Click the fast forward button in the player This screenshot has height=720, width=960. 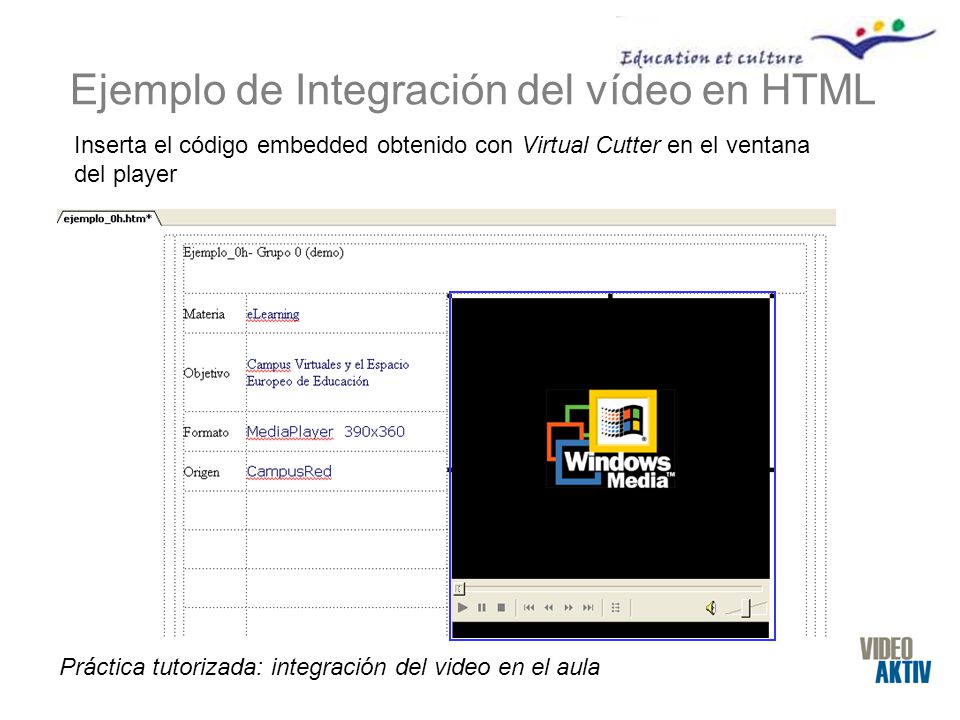(569, 607)
